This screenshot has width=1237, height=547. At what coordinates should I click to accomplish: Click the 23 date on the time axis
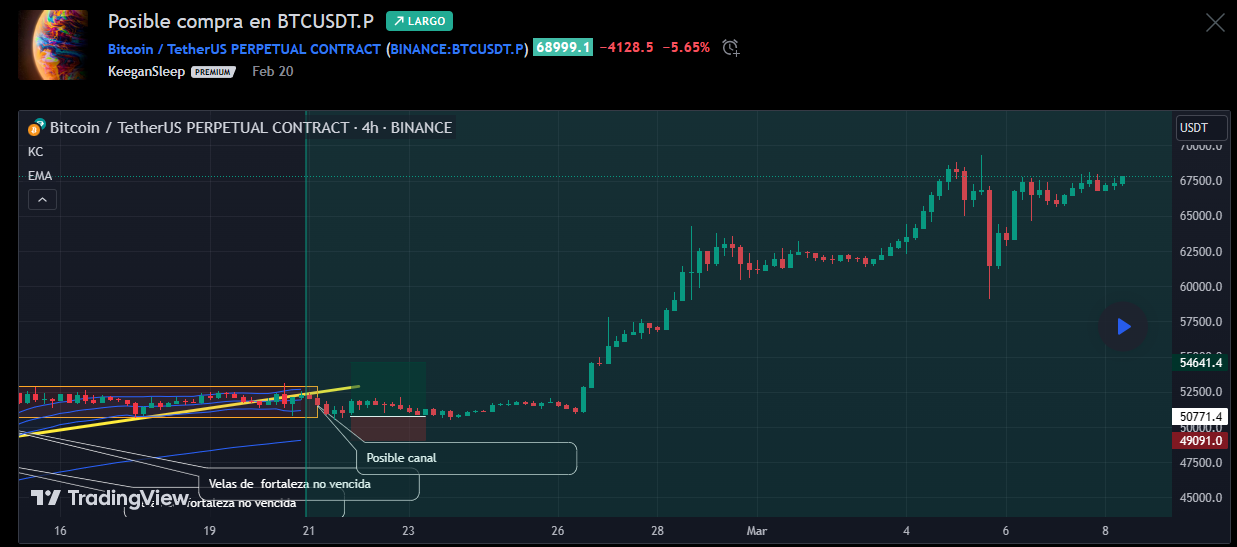point(408,531)
